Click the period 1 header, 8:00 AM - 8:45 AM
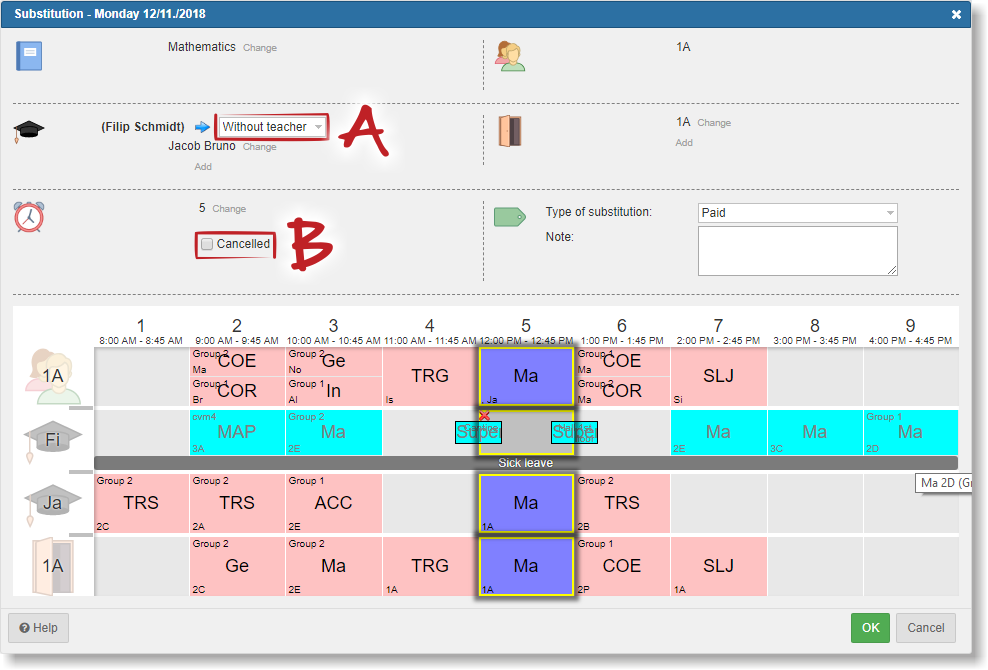The image size is (988, 670). [141, 332]
